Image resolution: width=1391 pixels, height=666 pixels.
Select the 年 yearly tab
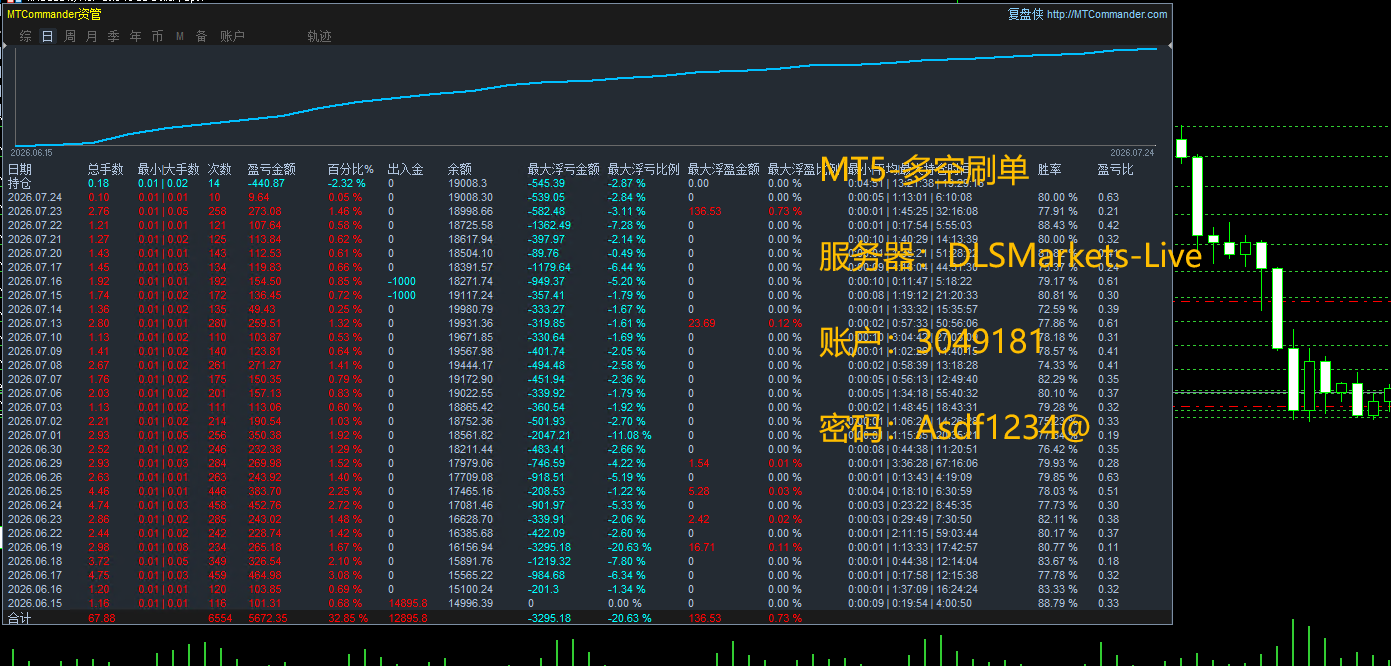(x=136, y=36)
